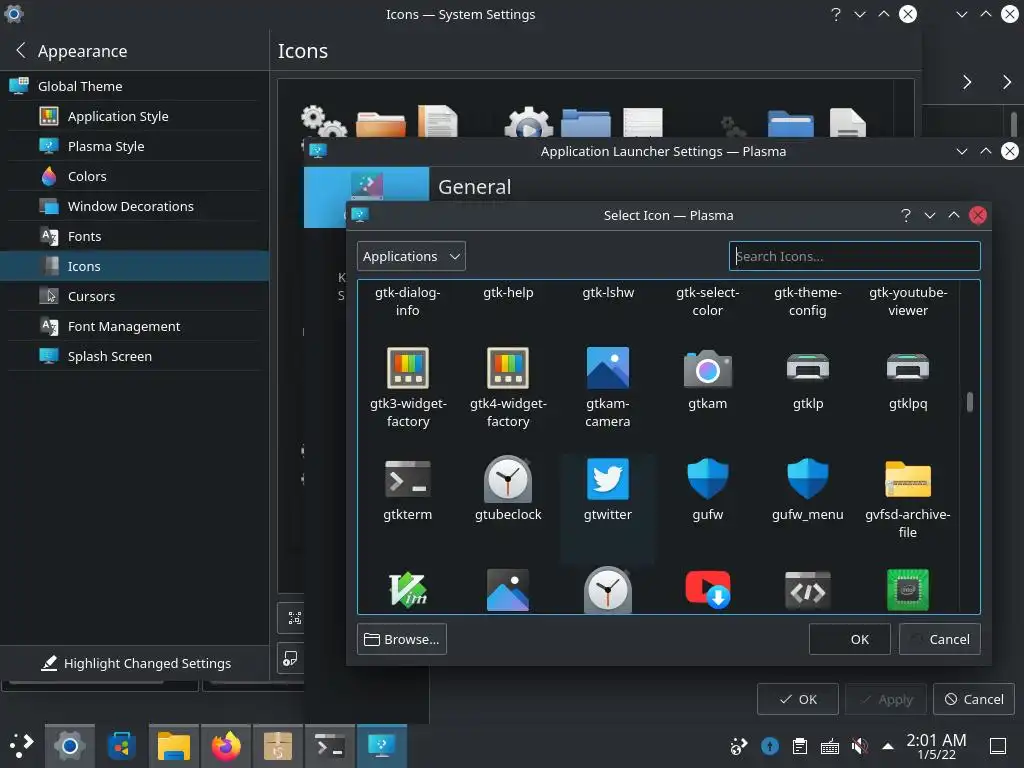The image size is (1024, 768).
Task: Switch to System Settings in taskbar
Action: 70,746
